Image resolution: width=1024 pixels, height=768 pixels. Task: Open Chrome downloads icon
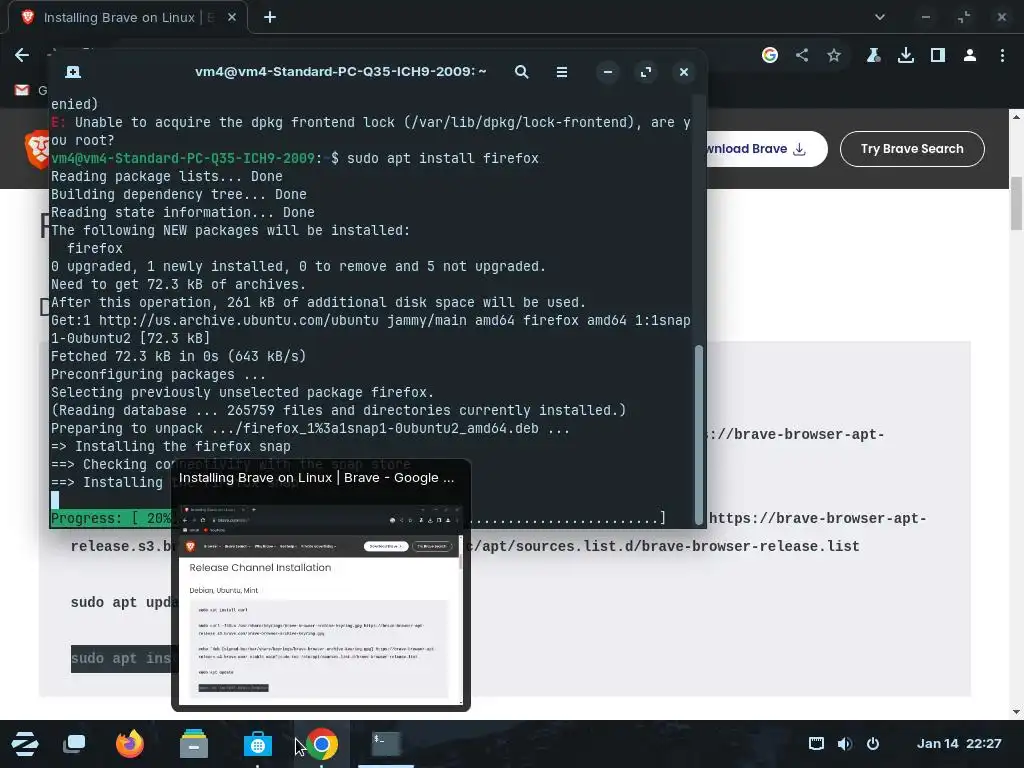[x=906, y=56]
